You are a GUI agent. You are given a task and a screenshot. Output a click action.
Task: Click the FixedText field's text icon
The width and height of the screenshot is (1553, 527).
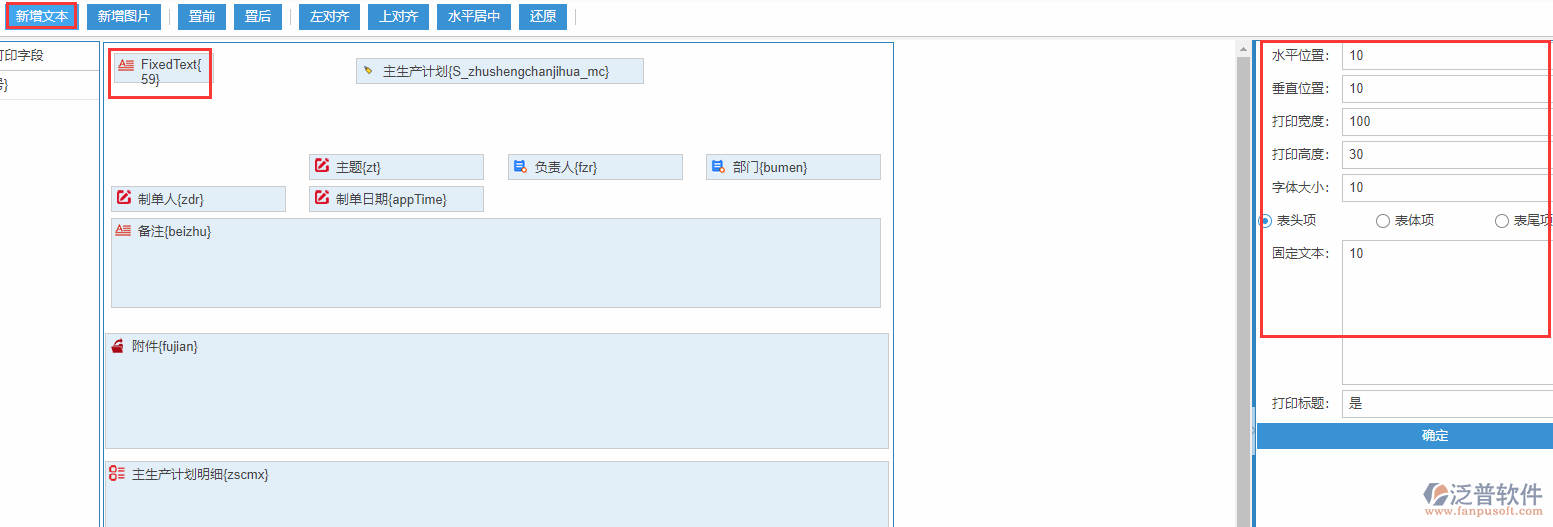[126, 65]
